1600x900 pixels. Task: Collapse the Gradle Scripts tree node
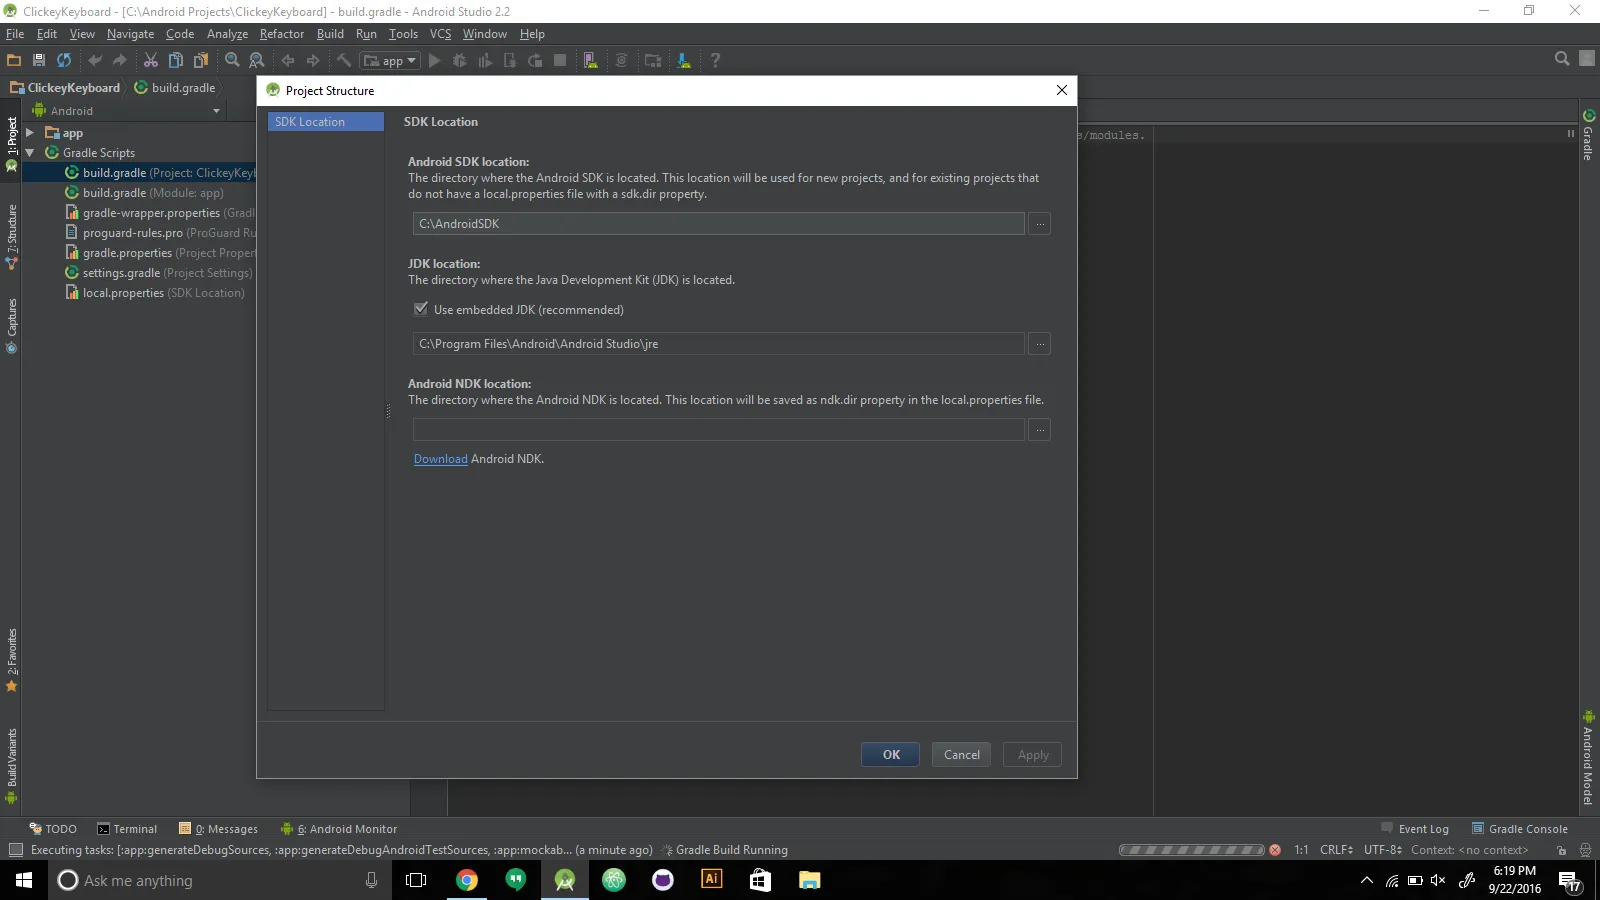pyautogui.click(x=30, y=153)
